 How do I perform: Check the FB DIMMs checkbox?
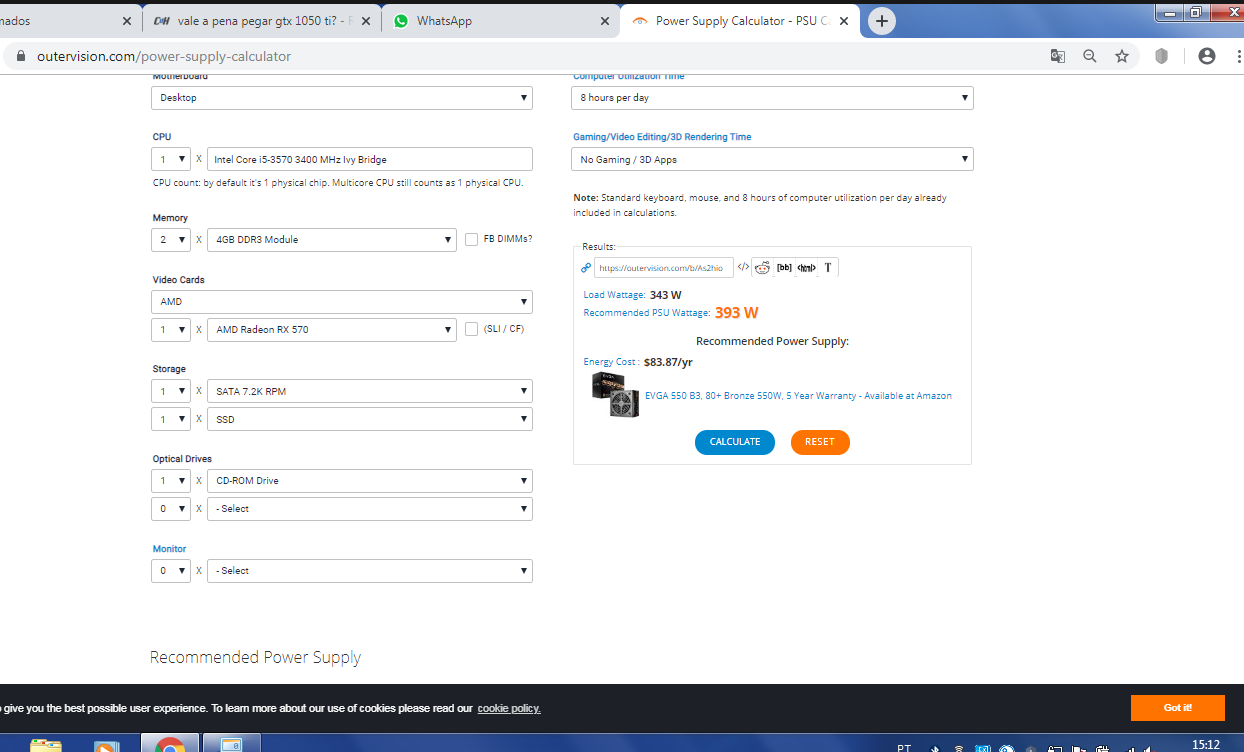472,239
